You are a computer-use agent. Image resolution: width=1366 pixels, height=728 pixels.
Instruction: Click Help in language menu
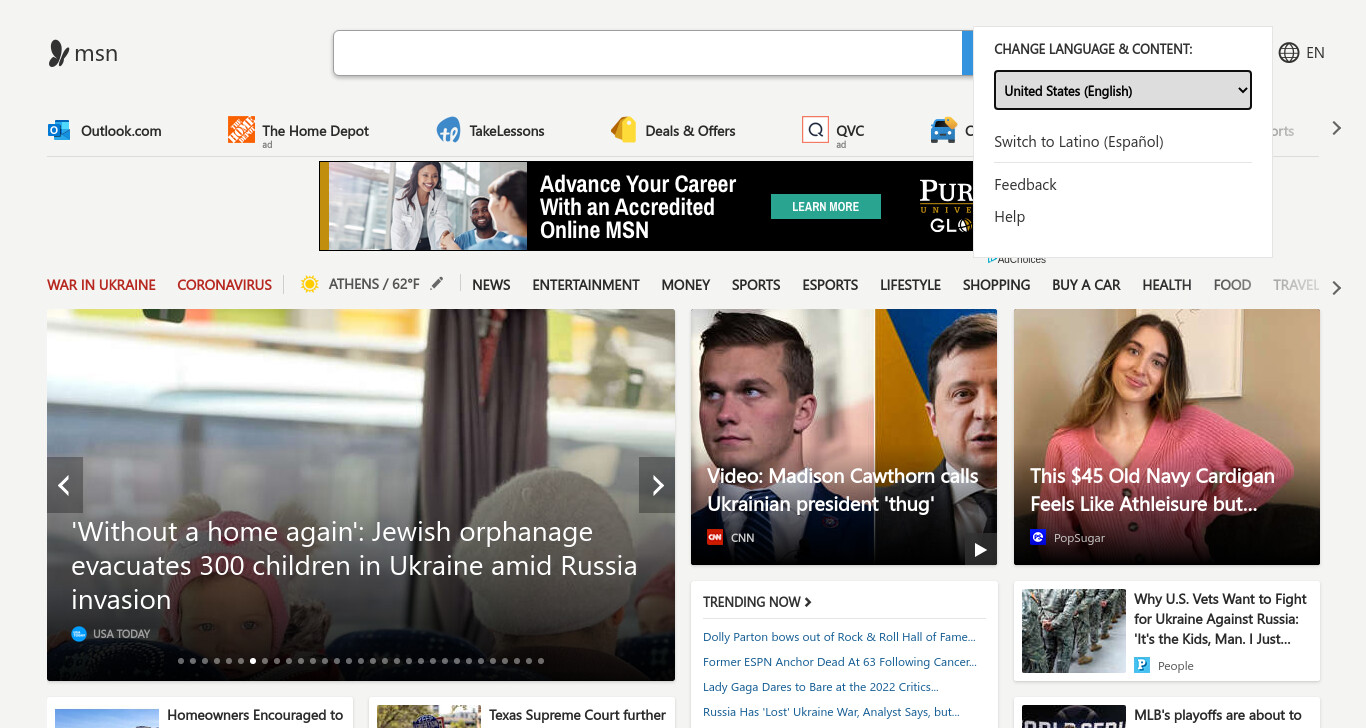click(x=1009, y=217)
